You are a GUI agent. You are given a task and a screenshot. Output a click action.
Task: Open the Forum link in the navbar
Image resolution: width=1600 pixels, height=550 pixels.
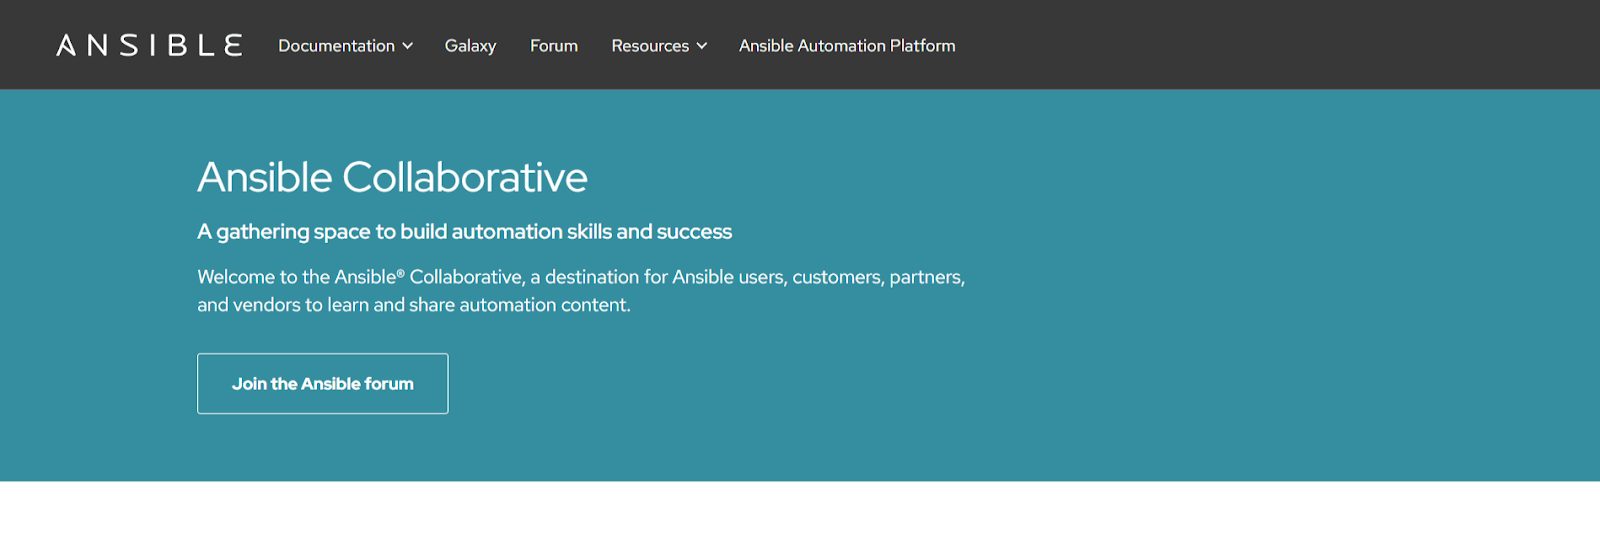[x=554, y=46]
